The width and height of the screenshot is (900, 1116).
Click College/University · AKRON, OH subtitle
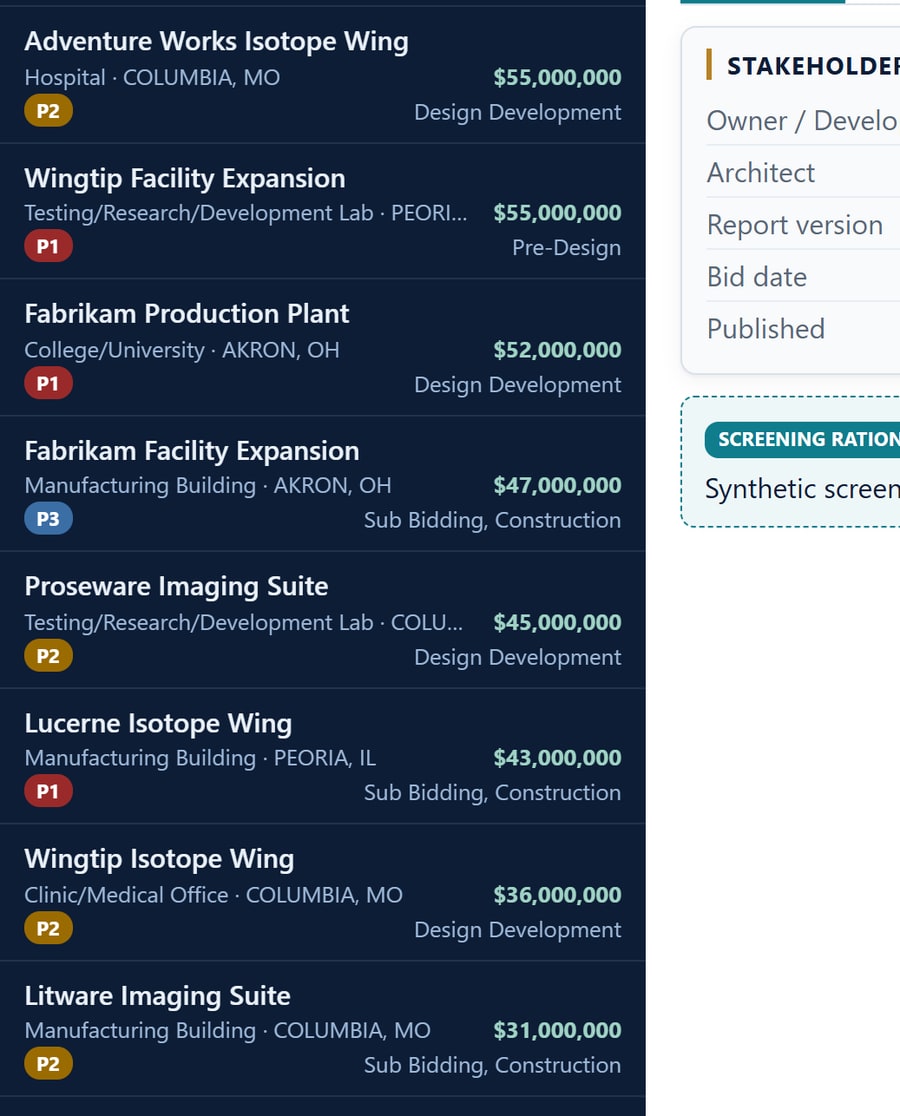(x=181, y=349)
